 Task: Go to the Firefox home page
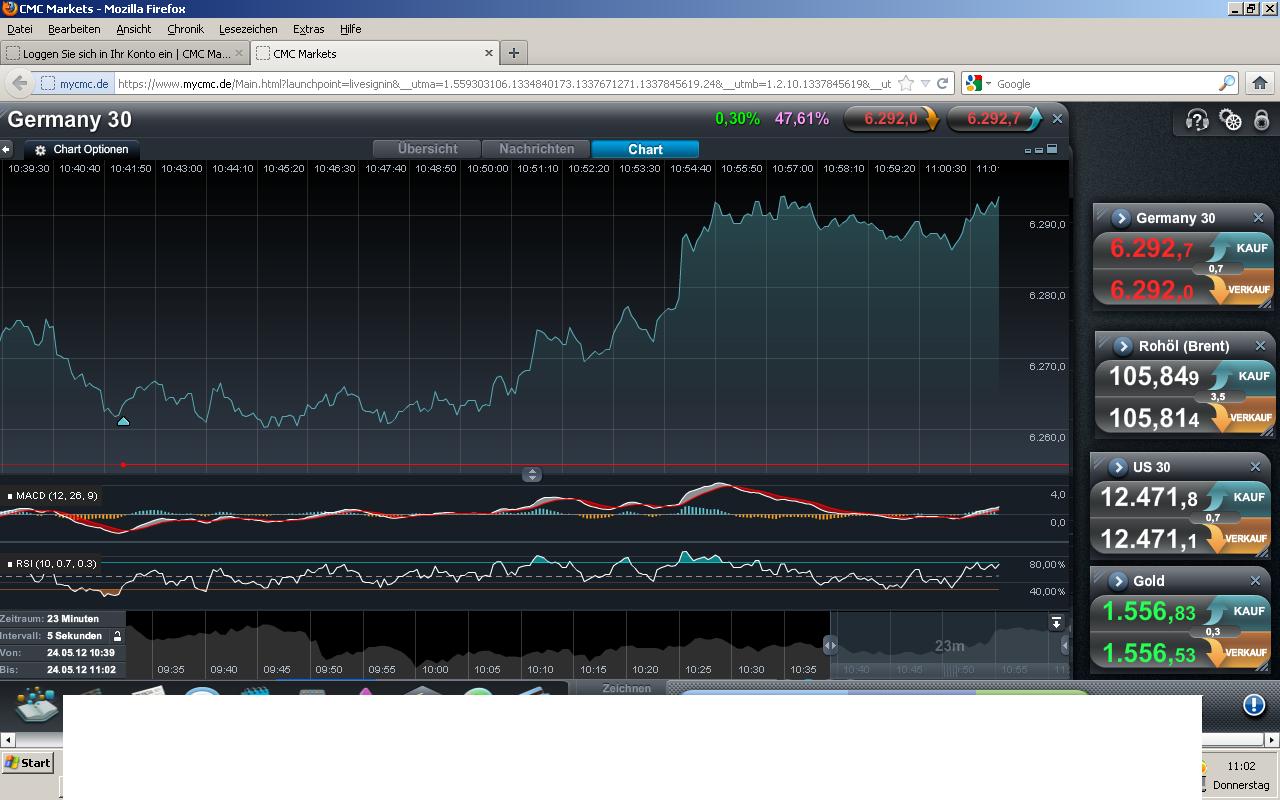[1260, 83]
